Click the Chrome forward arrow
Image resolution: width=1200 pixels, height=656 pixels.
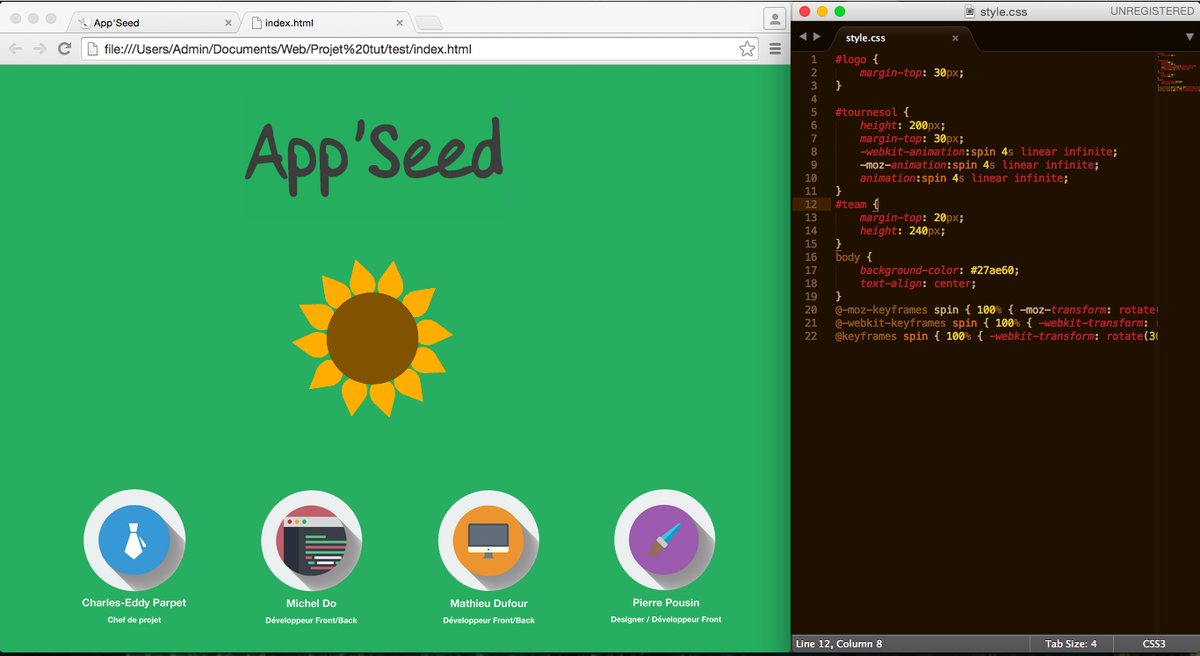40,49
